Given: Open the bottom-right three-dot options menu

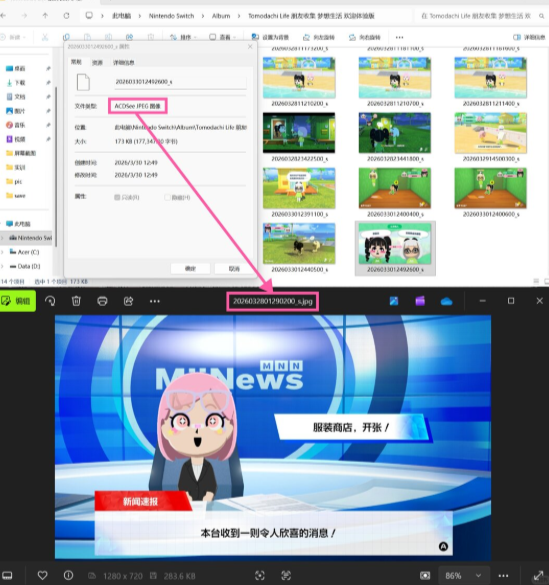Looking at the screenshot, I should 503,576.
